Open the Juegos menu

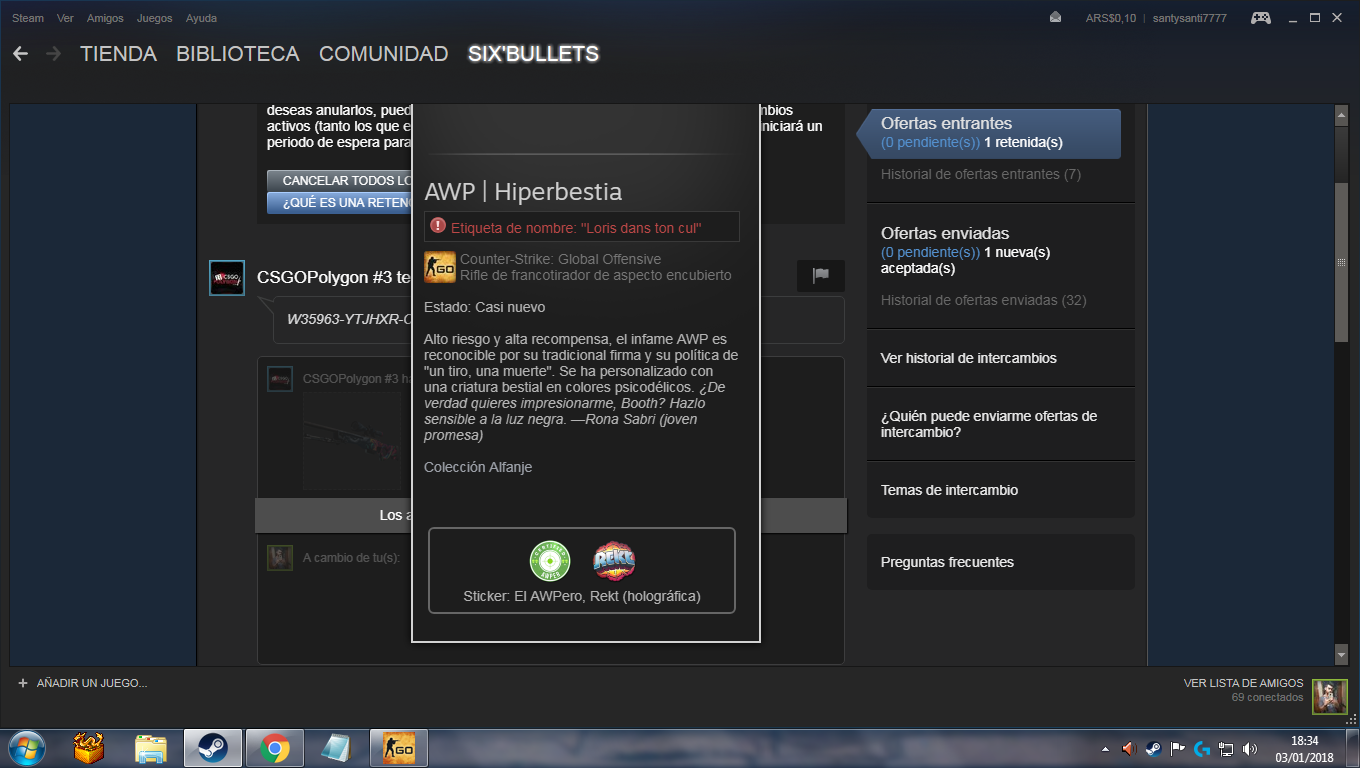(x=154, y=18)
